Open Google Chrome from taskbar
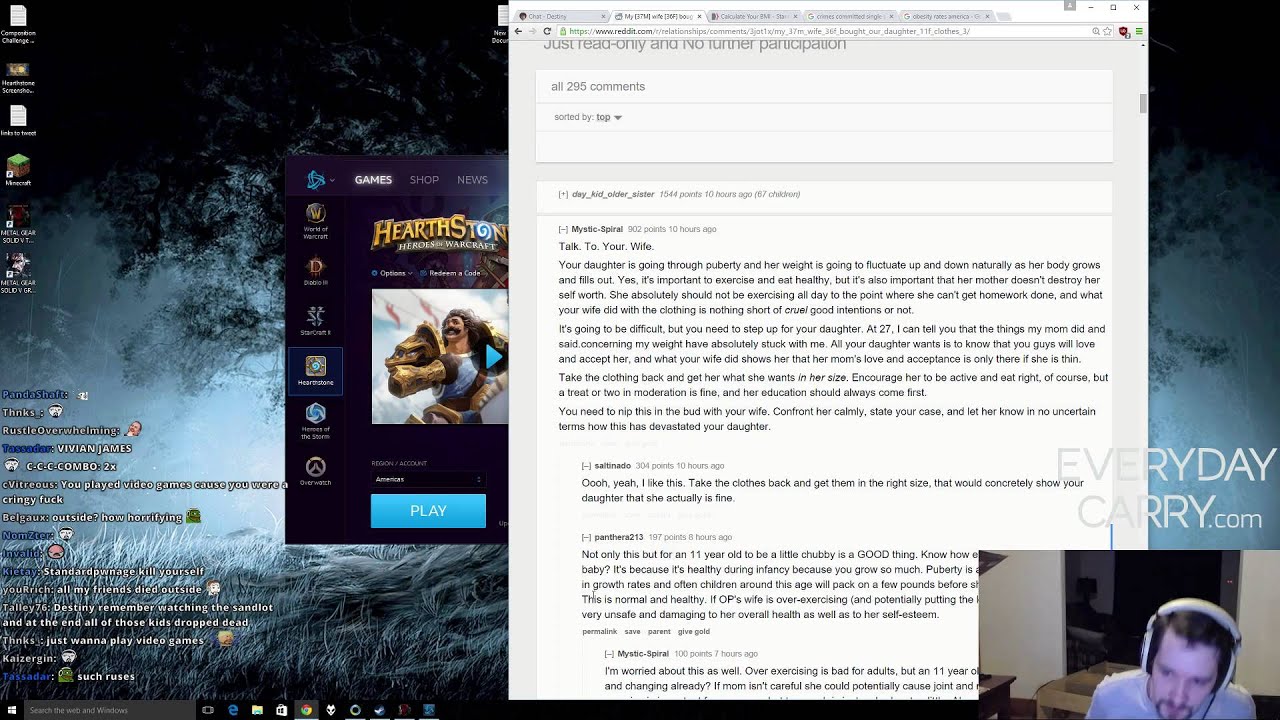 (x=306, y=710)
